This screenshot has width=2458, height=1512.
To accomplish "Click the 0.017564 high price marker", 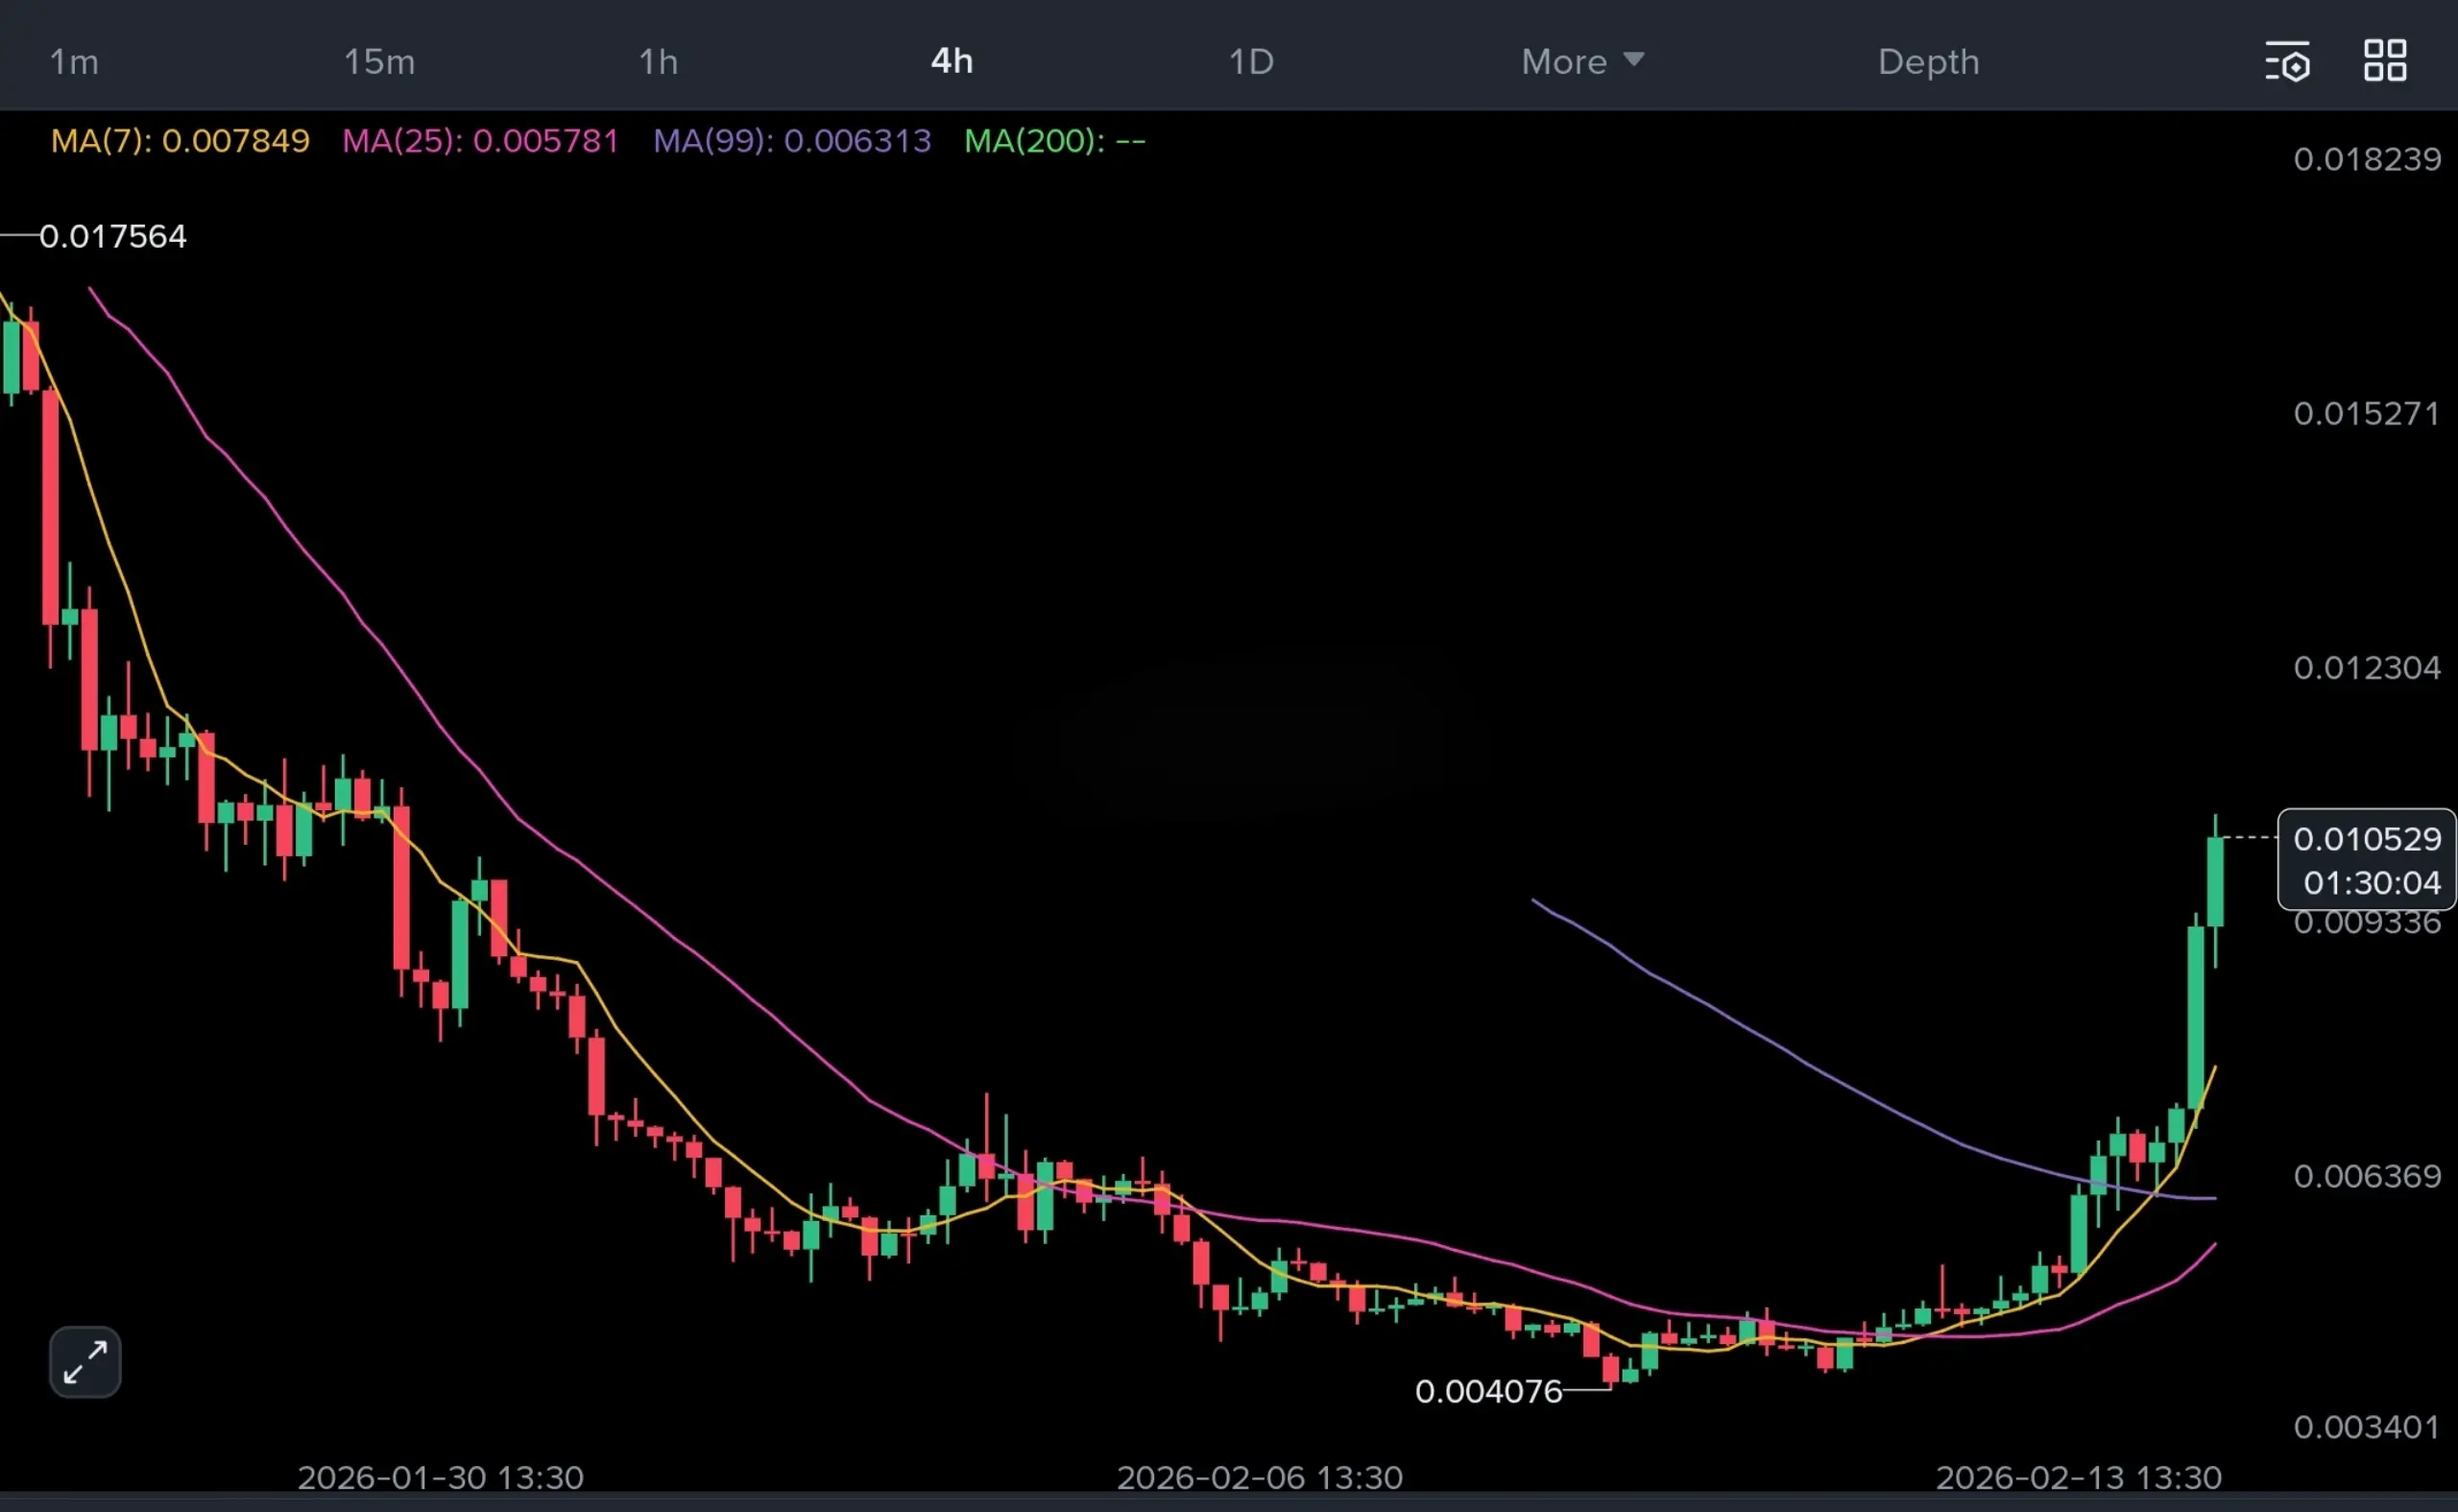I will coord(112,237).
